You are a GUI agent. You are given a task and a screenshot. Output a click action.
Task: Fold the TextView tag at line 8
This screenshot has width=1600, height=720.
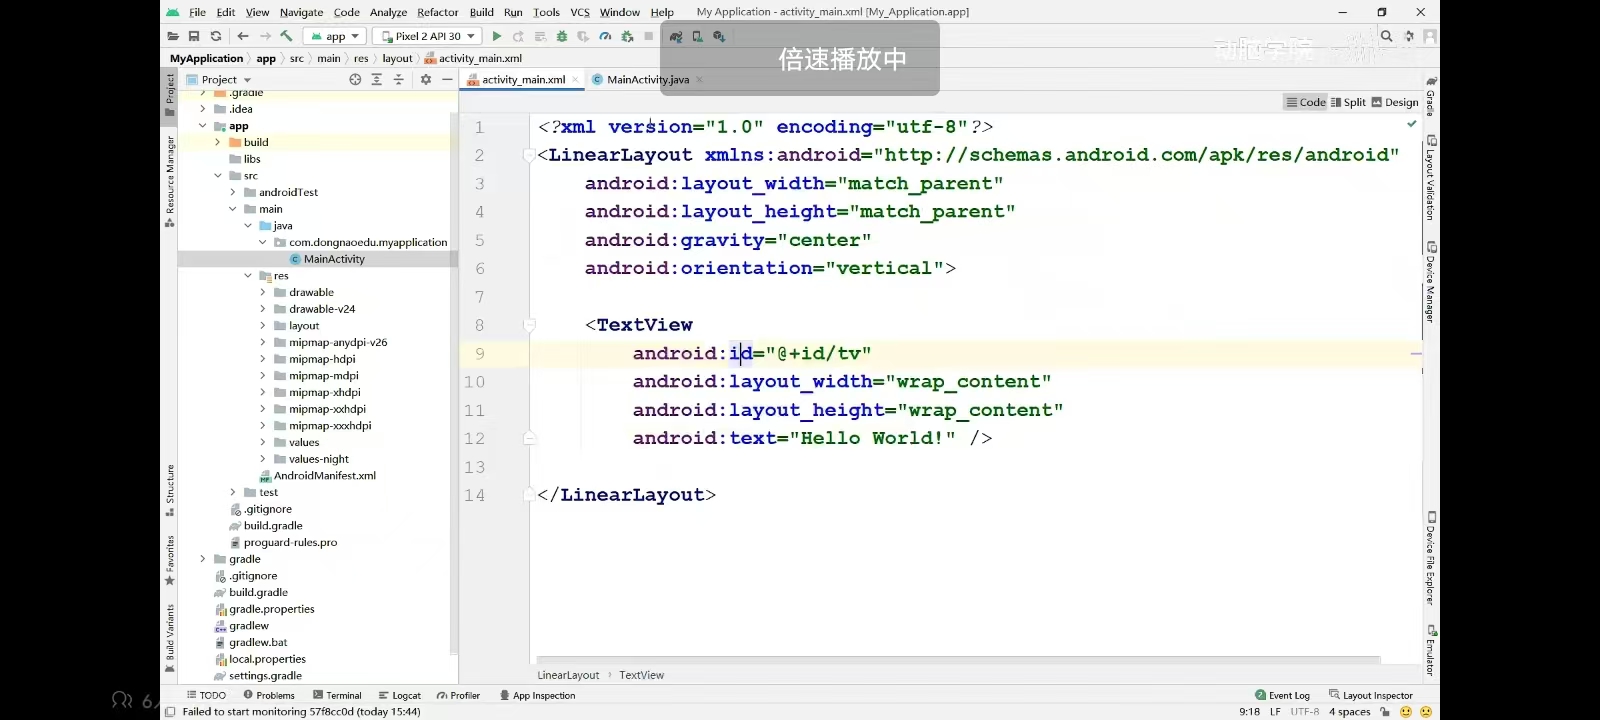529,325
